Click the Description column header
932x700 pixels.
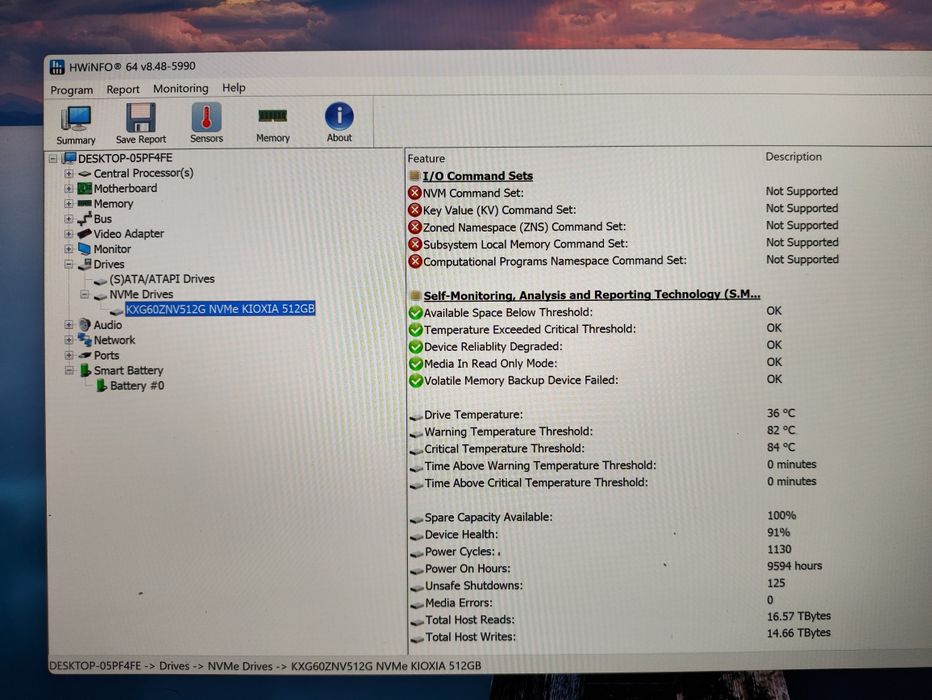794,157
